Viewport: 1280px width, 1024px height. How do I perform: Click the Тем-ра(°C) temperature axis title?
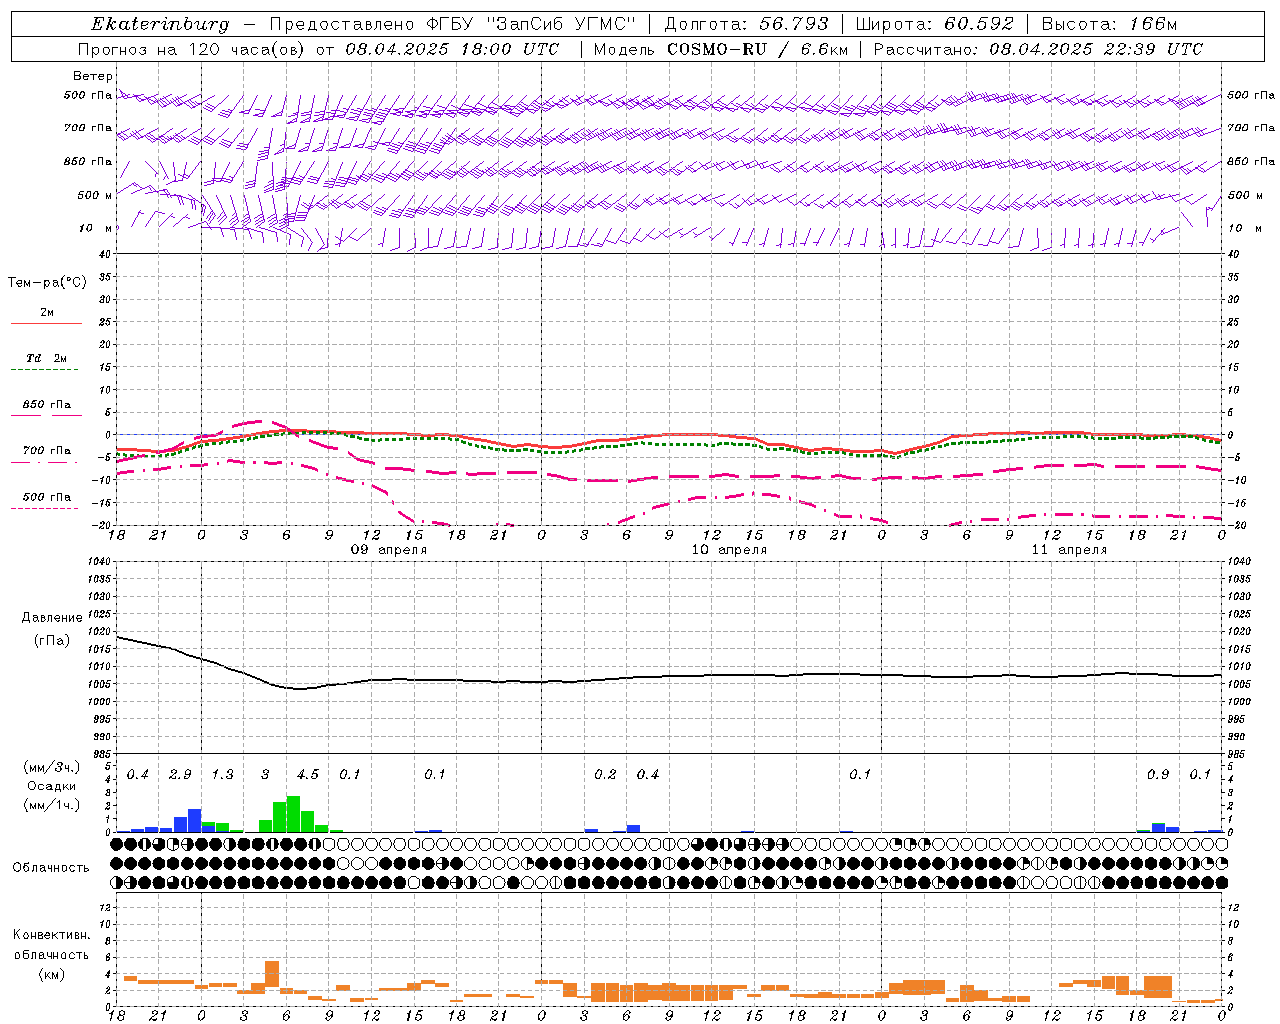click(x=47, y=283)
